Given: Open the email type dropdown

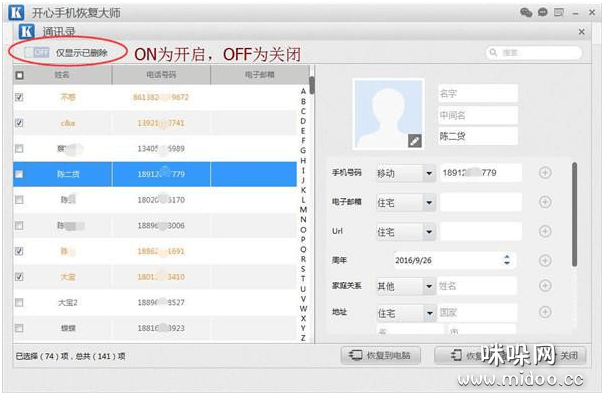Looking at the screenshot, I should [406, 202].
